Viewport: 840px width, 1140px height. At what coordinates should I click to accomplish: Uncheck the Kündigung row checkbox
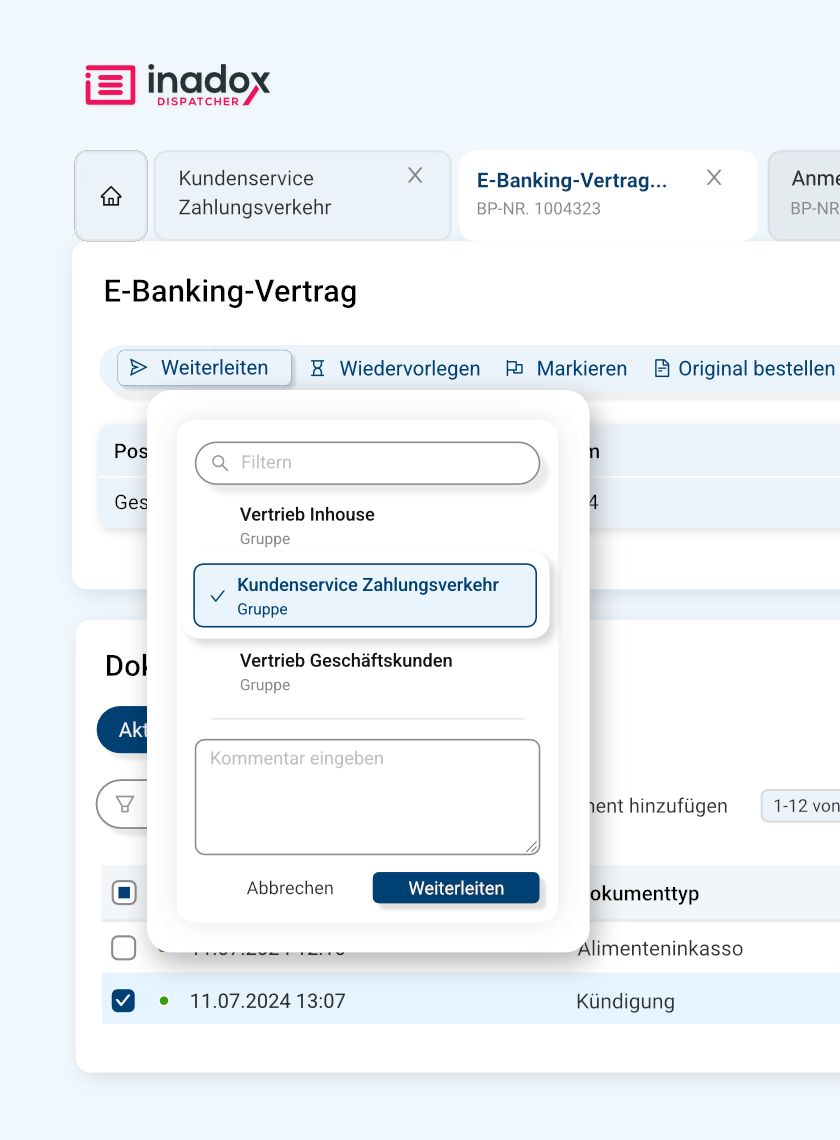tap(124, 1001)
